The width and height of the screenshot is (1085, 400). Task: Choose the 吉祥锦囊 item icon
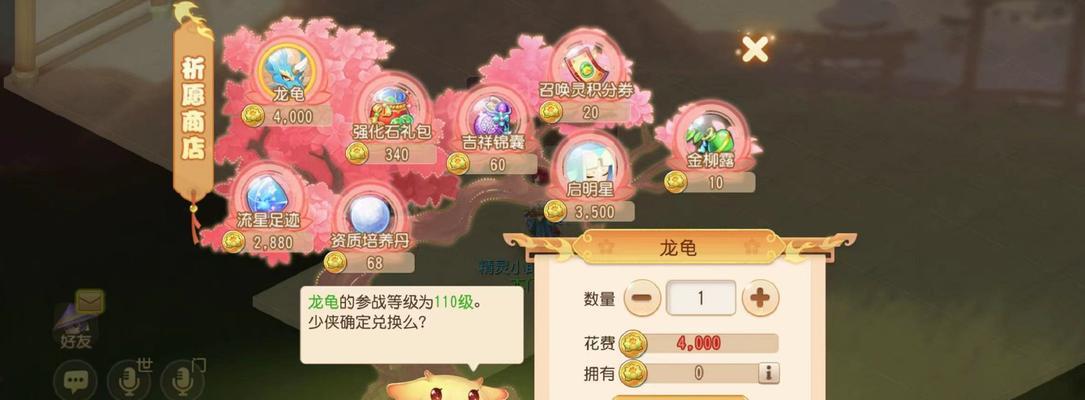pos(493,113)
